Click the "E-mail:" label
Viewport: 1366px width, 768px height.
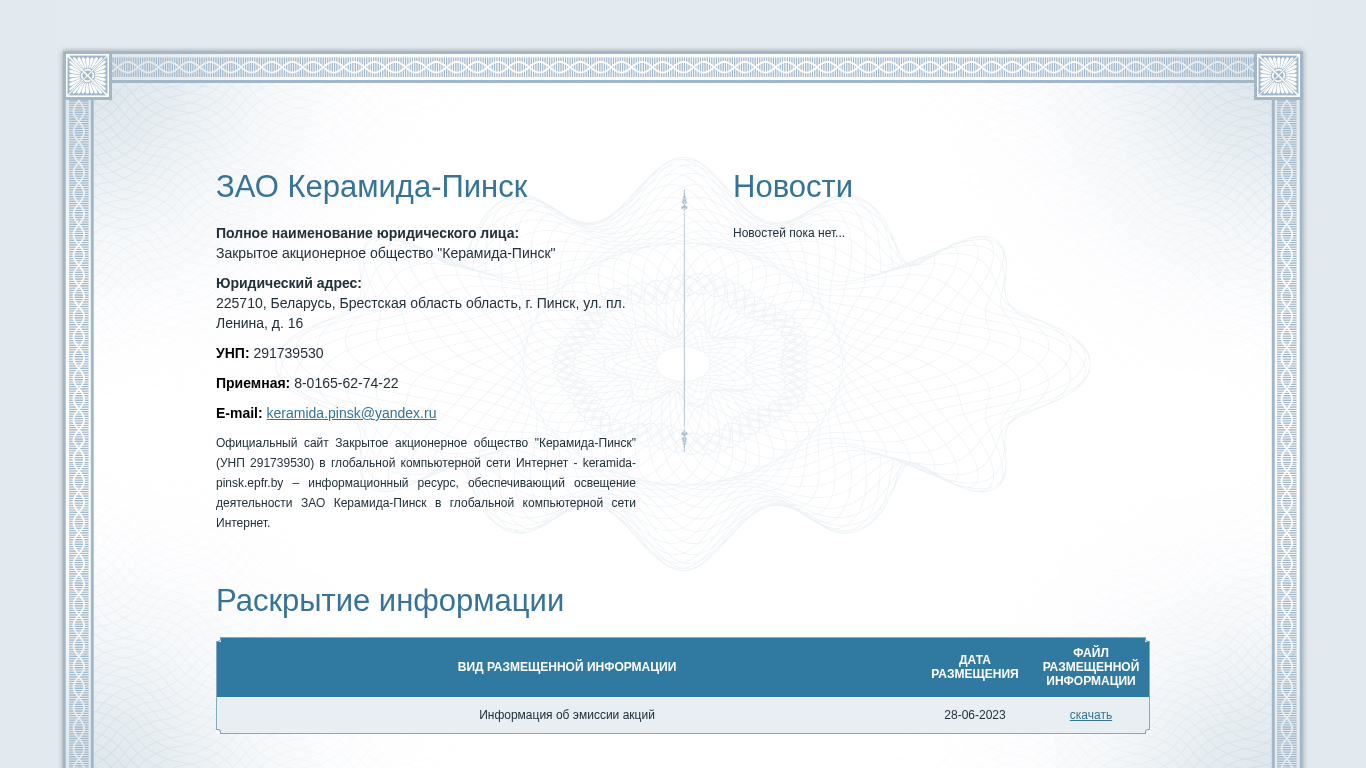239,413
